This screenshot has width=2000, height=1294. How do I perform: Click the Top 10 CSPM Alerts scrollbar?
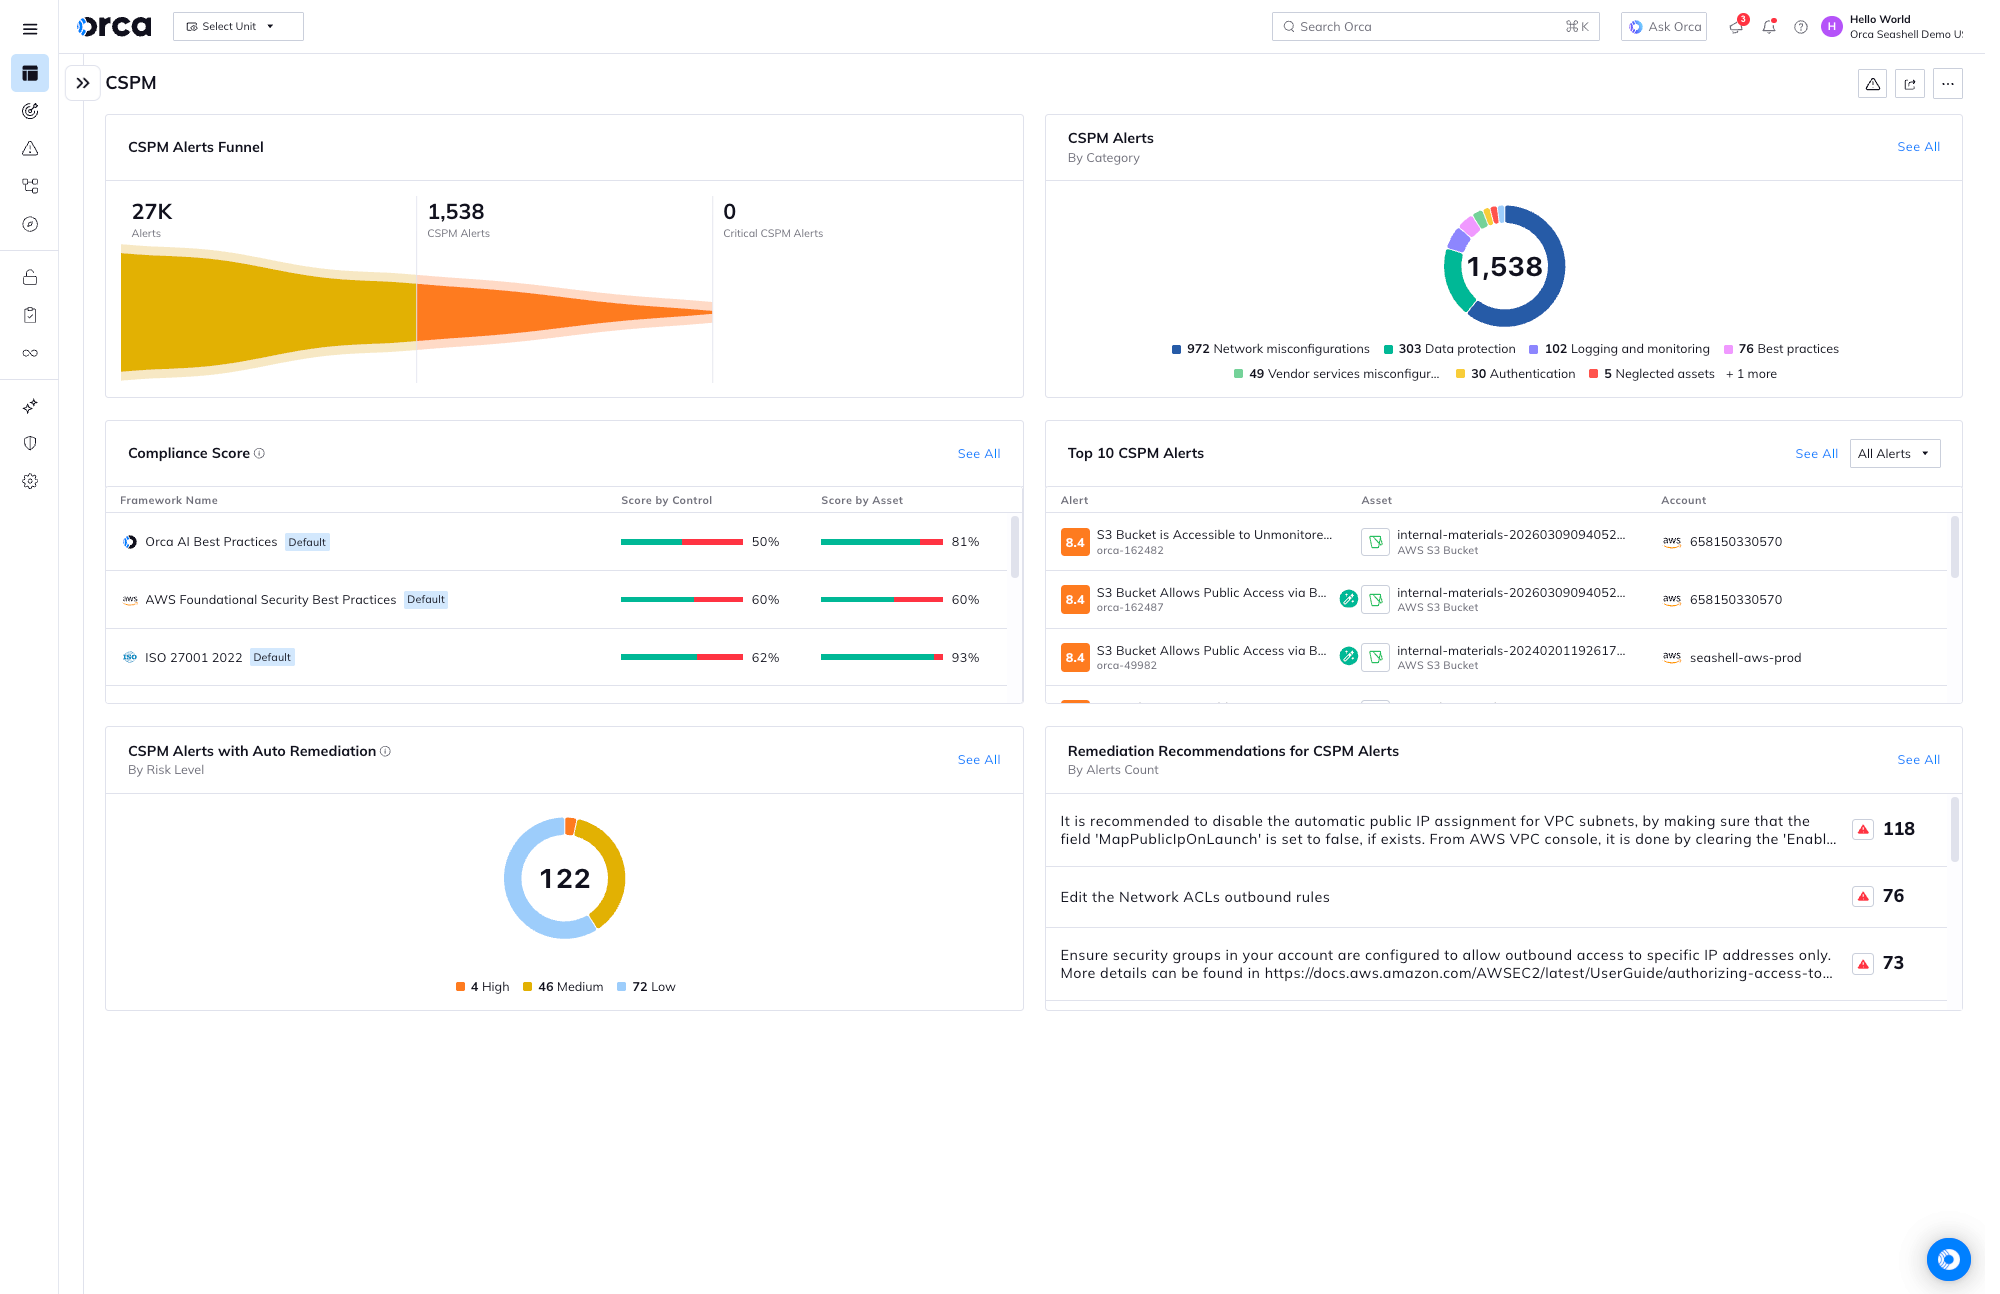pyautogui.click(x=1954, y=547)
